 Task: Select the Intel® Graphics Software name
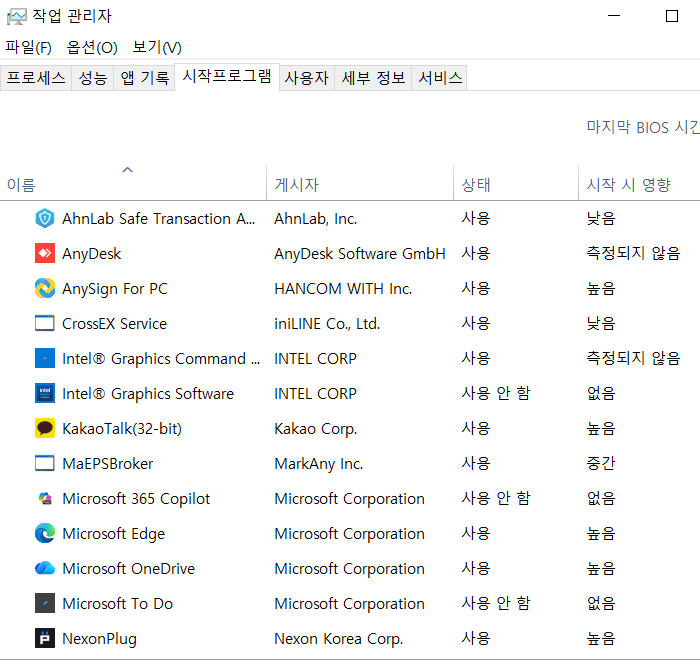tap(148, 394)
